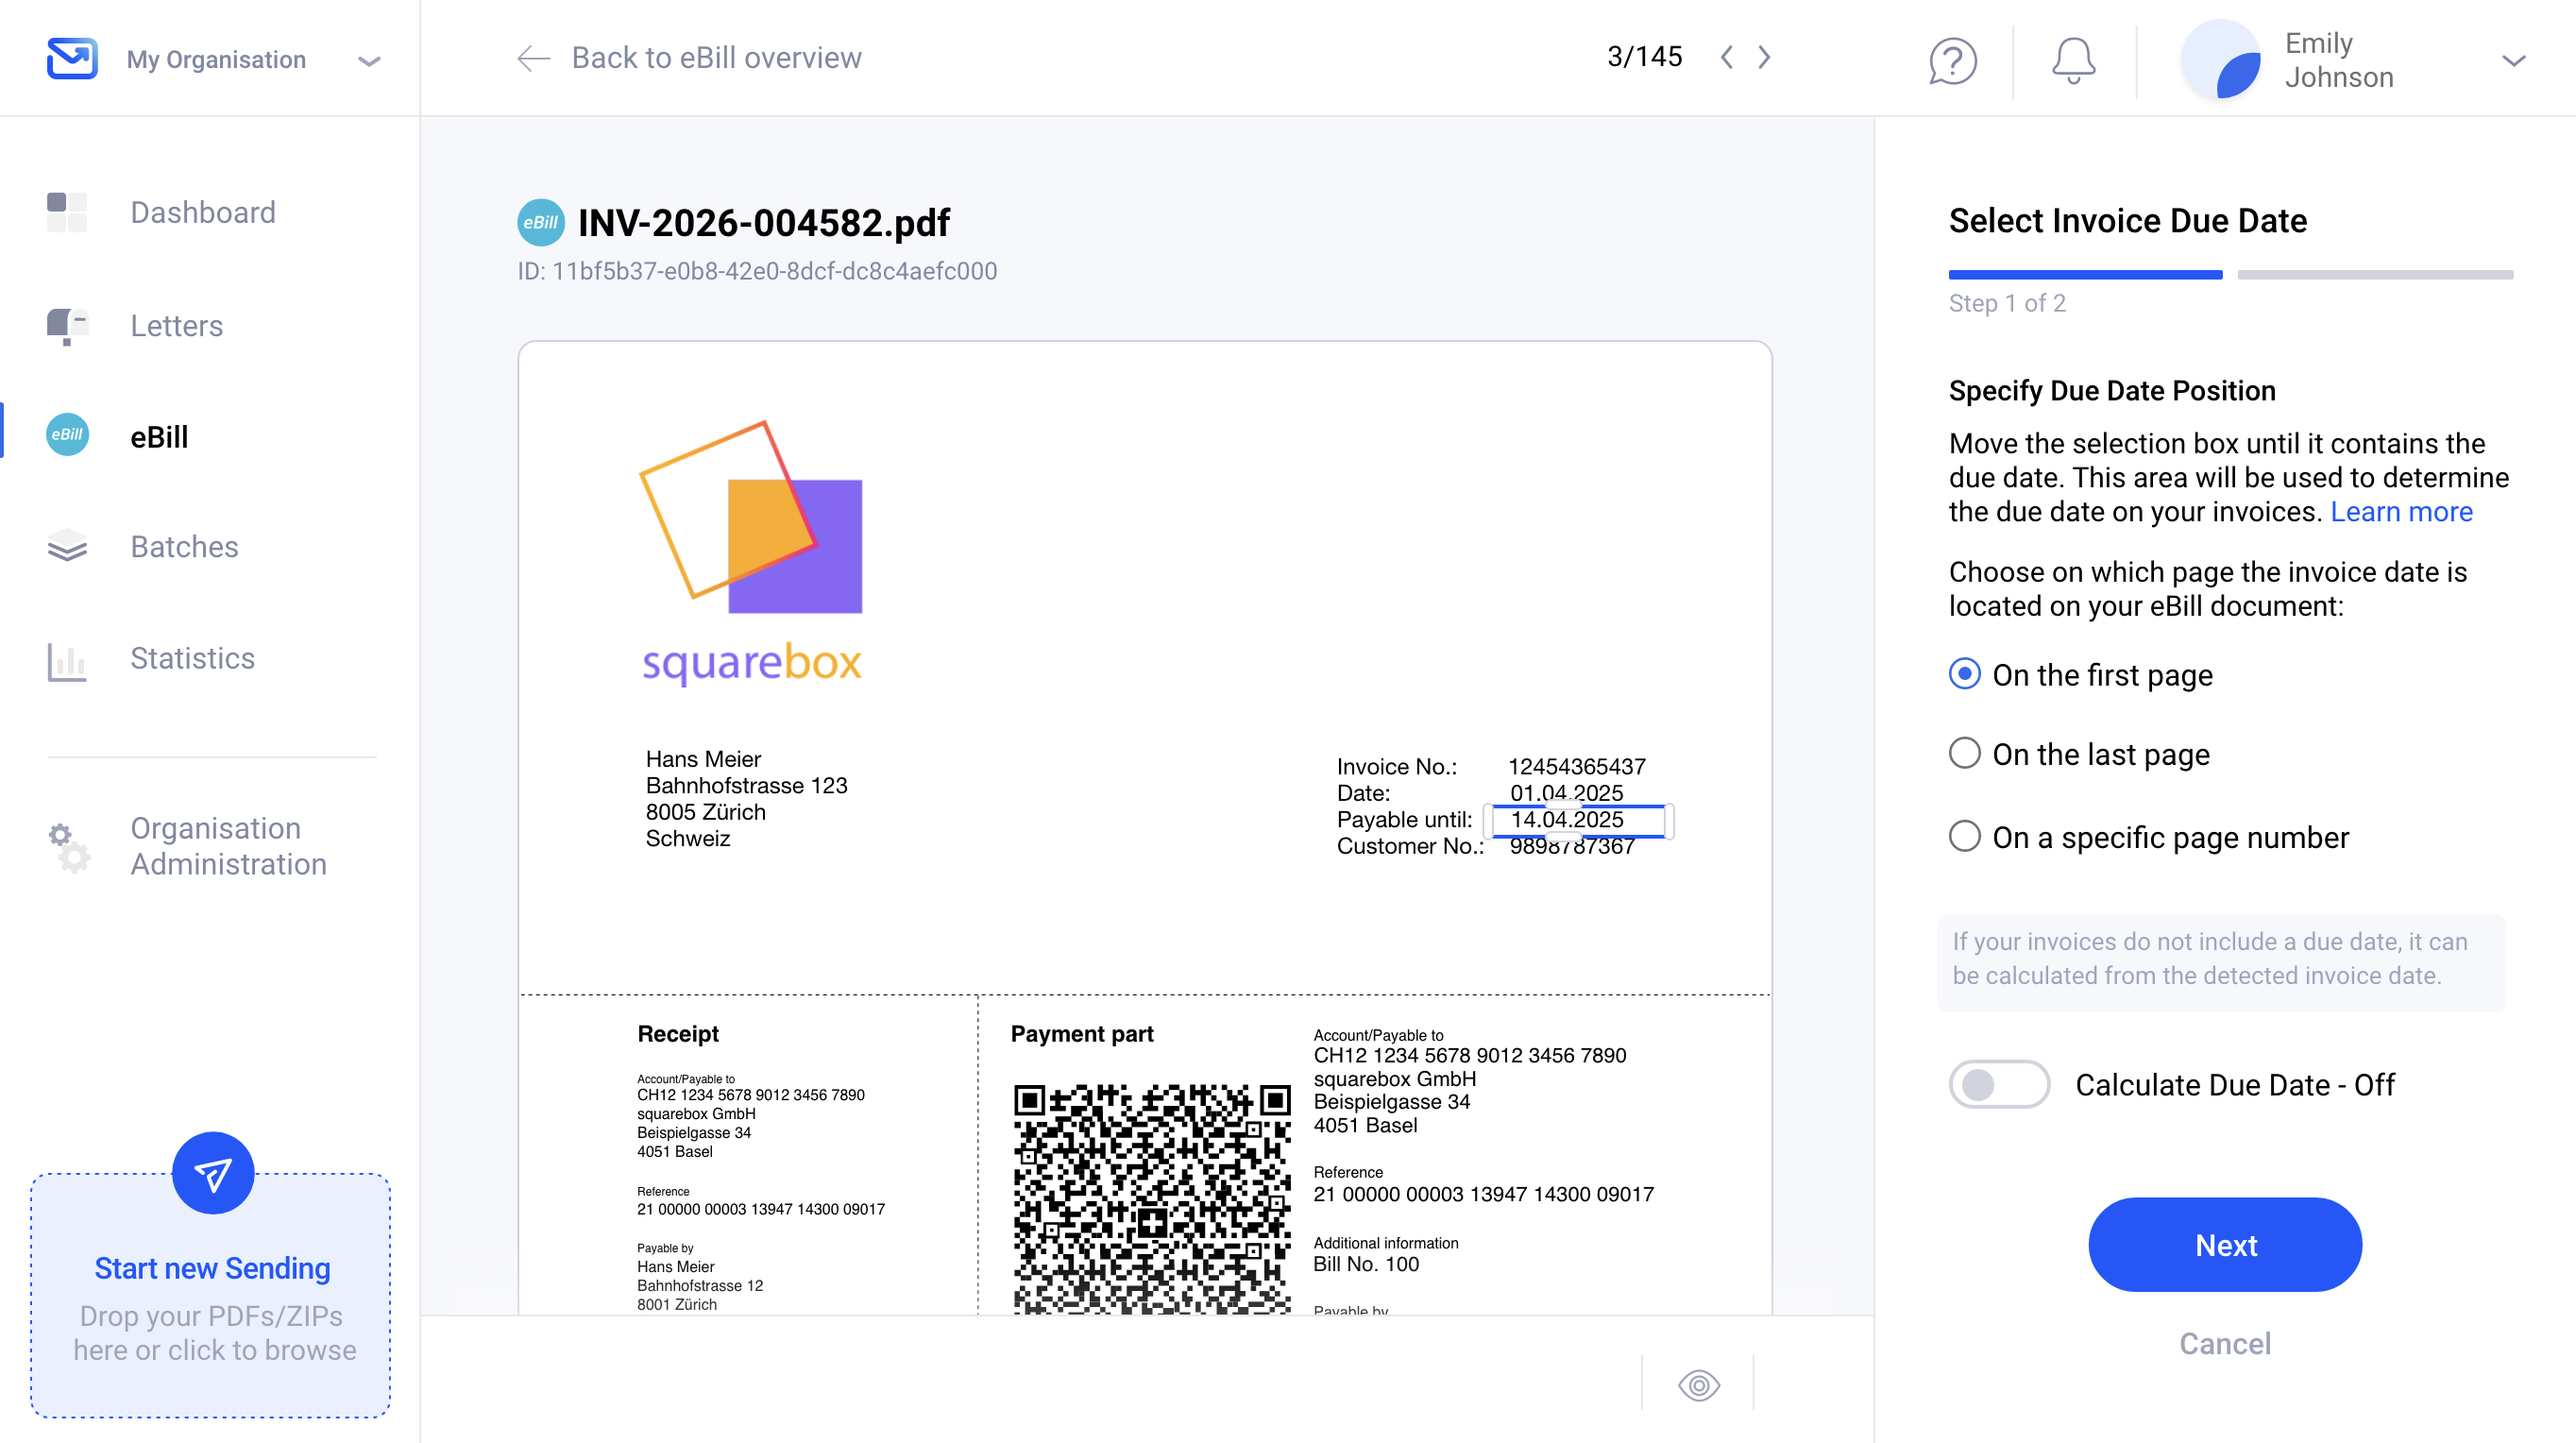The height and width of the screenshot is (1443, 2576).
Task: Click the Bill No. 100 text
Action: click(1366, 1264)
